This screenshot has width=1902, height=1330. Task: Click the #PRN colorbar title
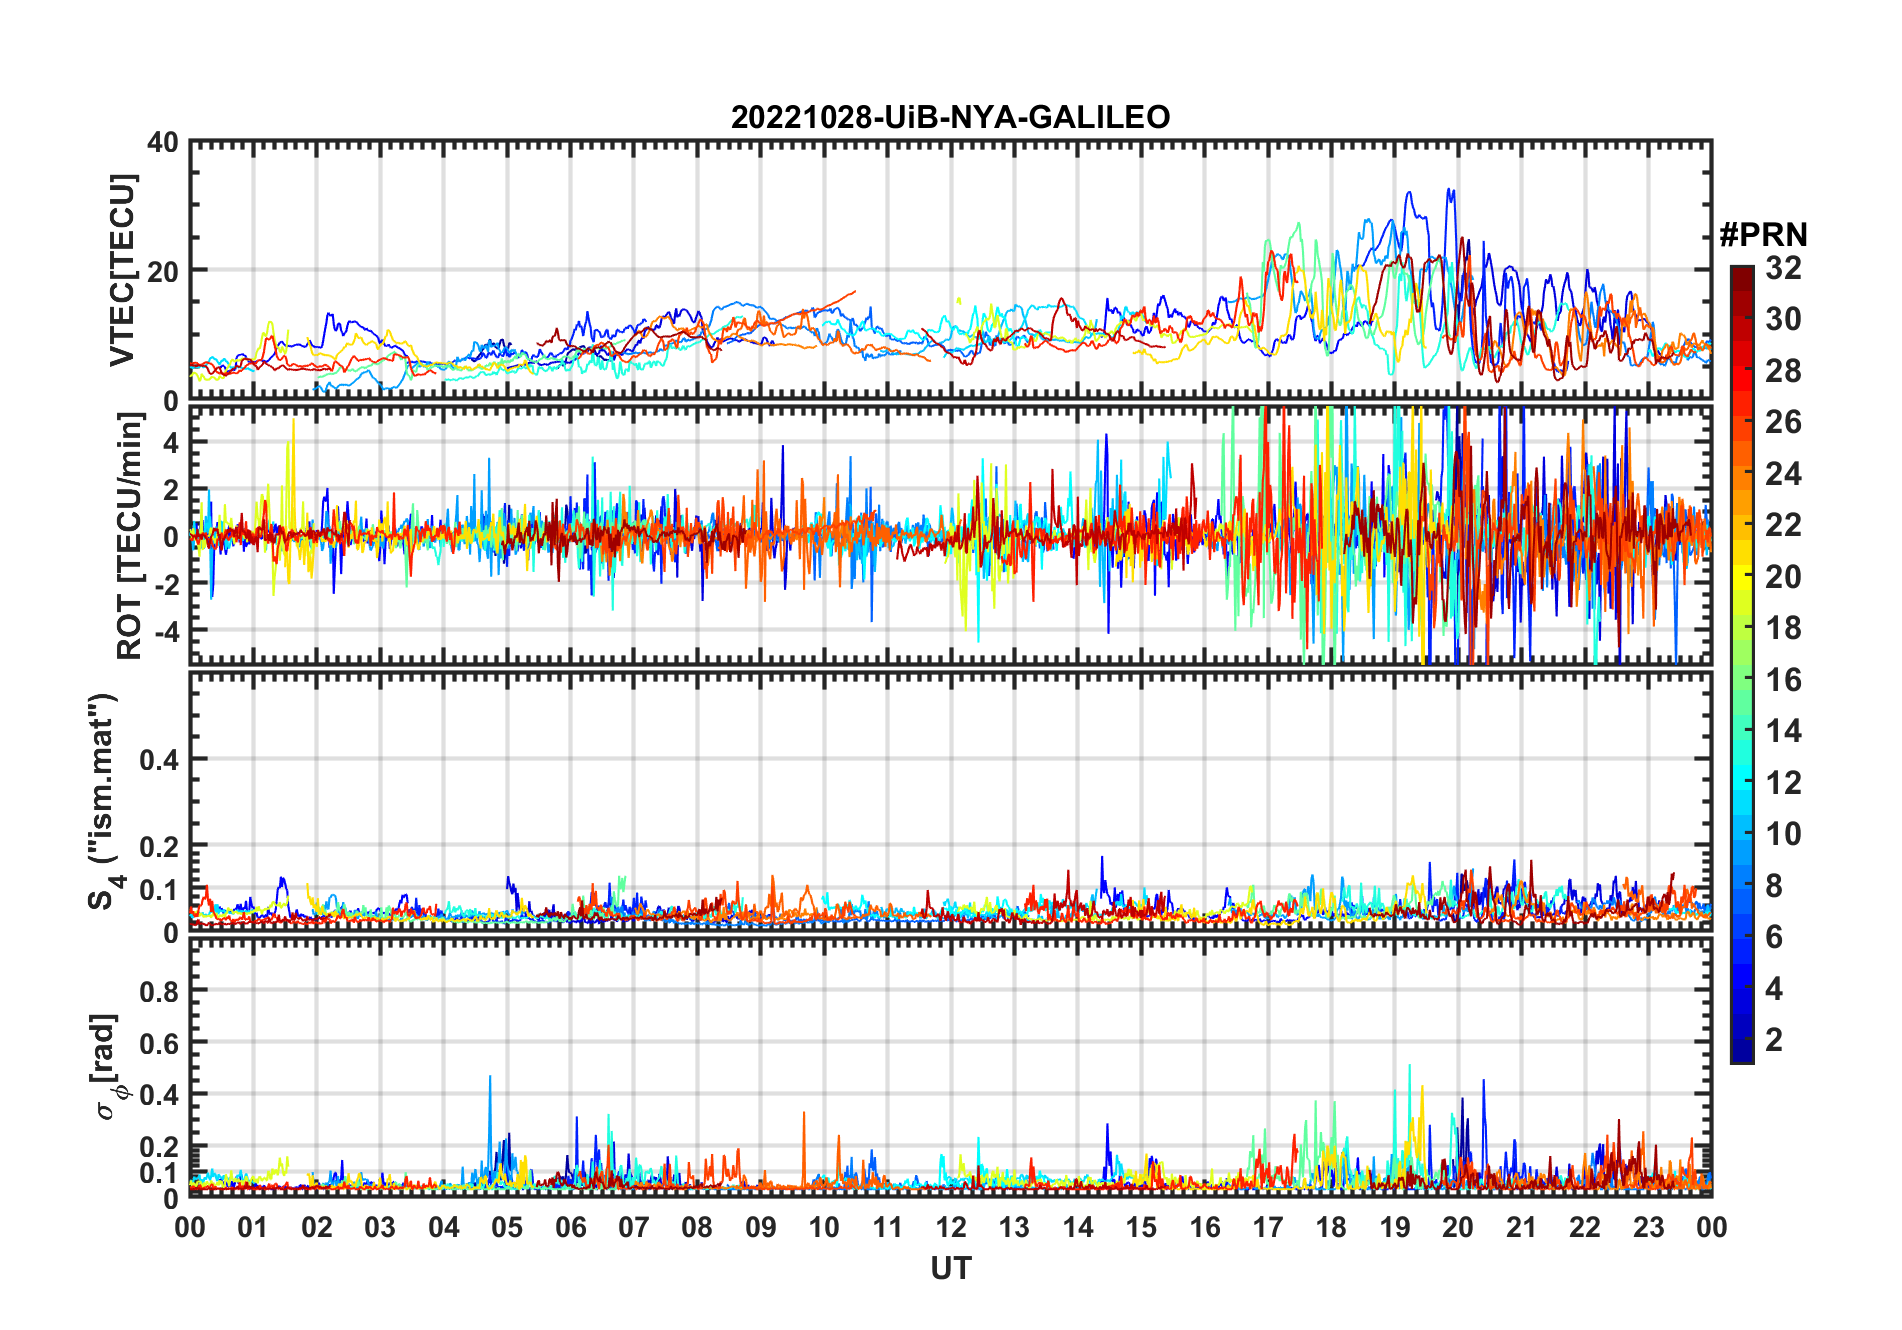pyautogui.click(x=1763, y=235)
